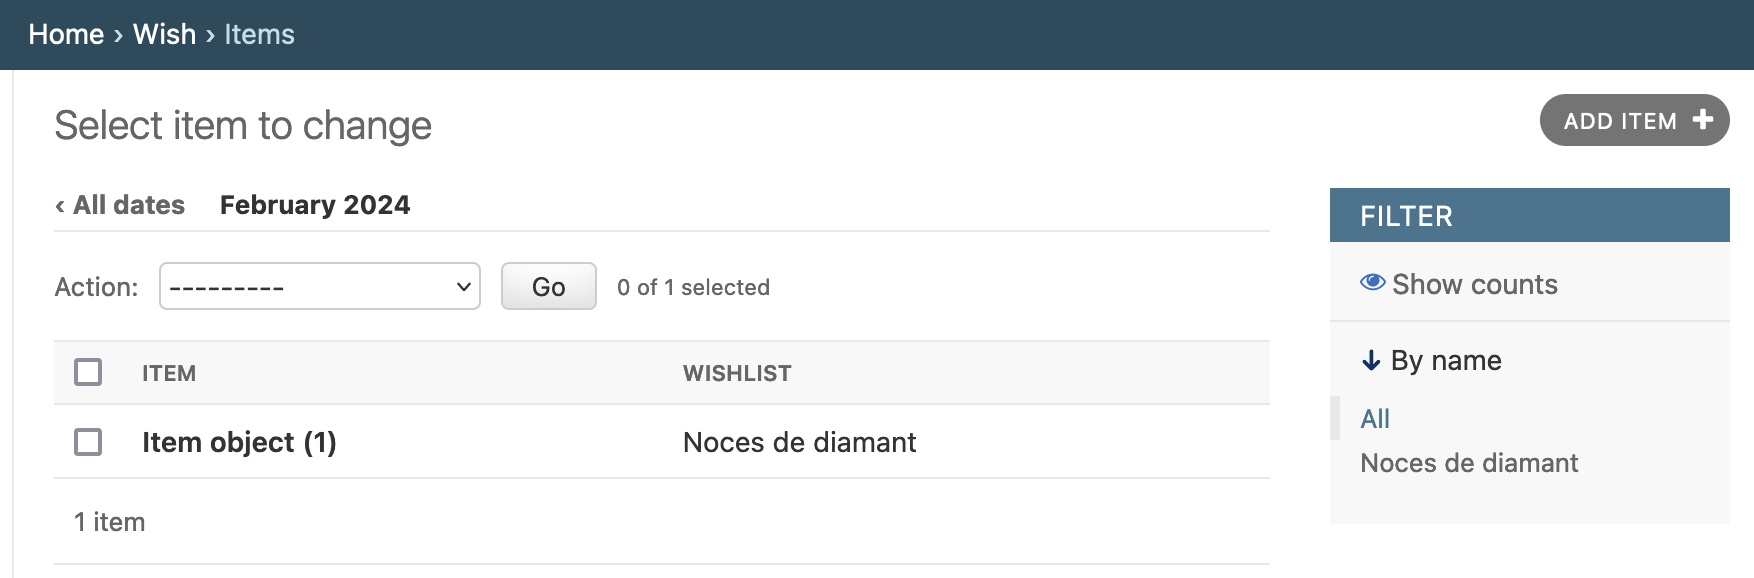1754x578 pixels.
Task: Click the WISHLIST column header
Action: tap(737, 373)
